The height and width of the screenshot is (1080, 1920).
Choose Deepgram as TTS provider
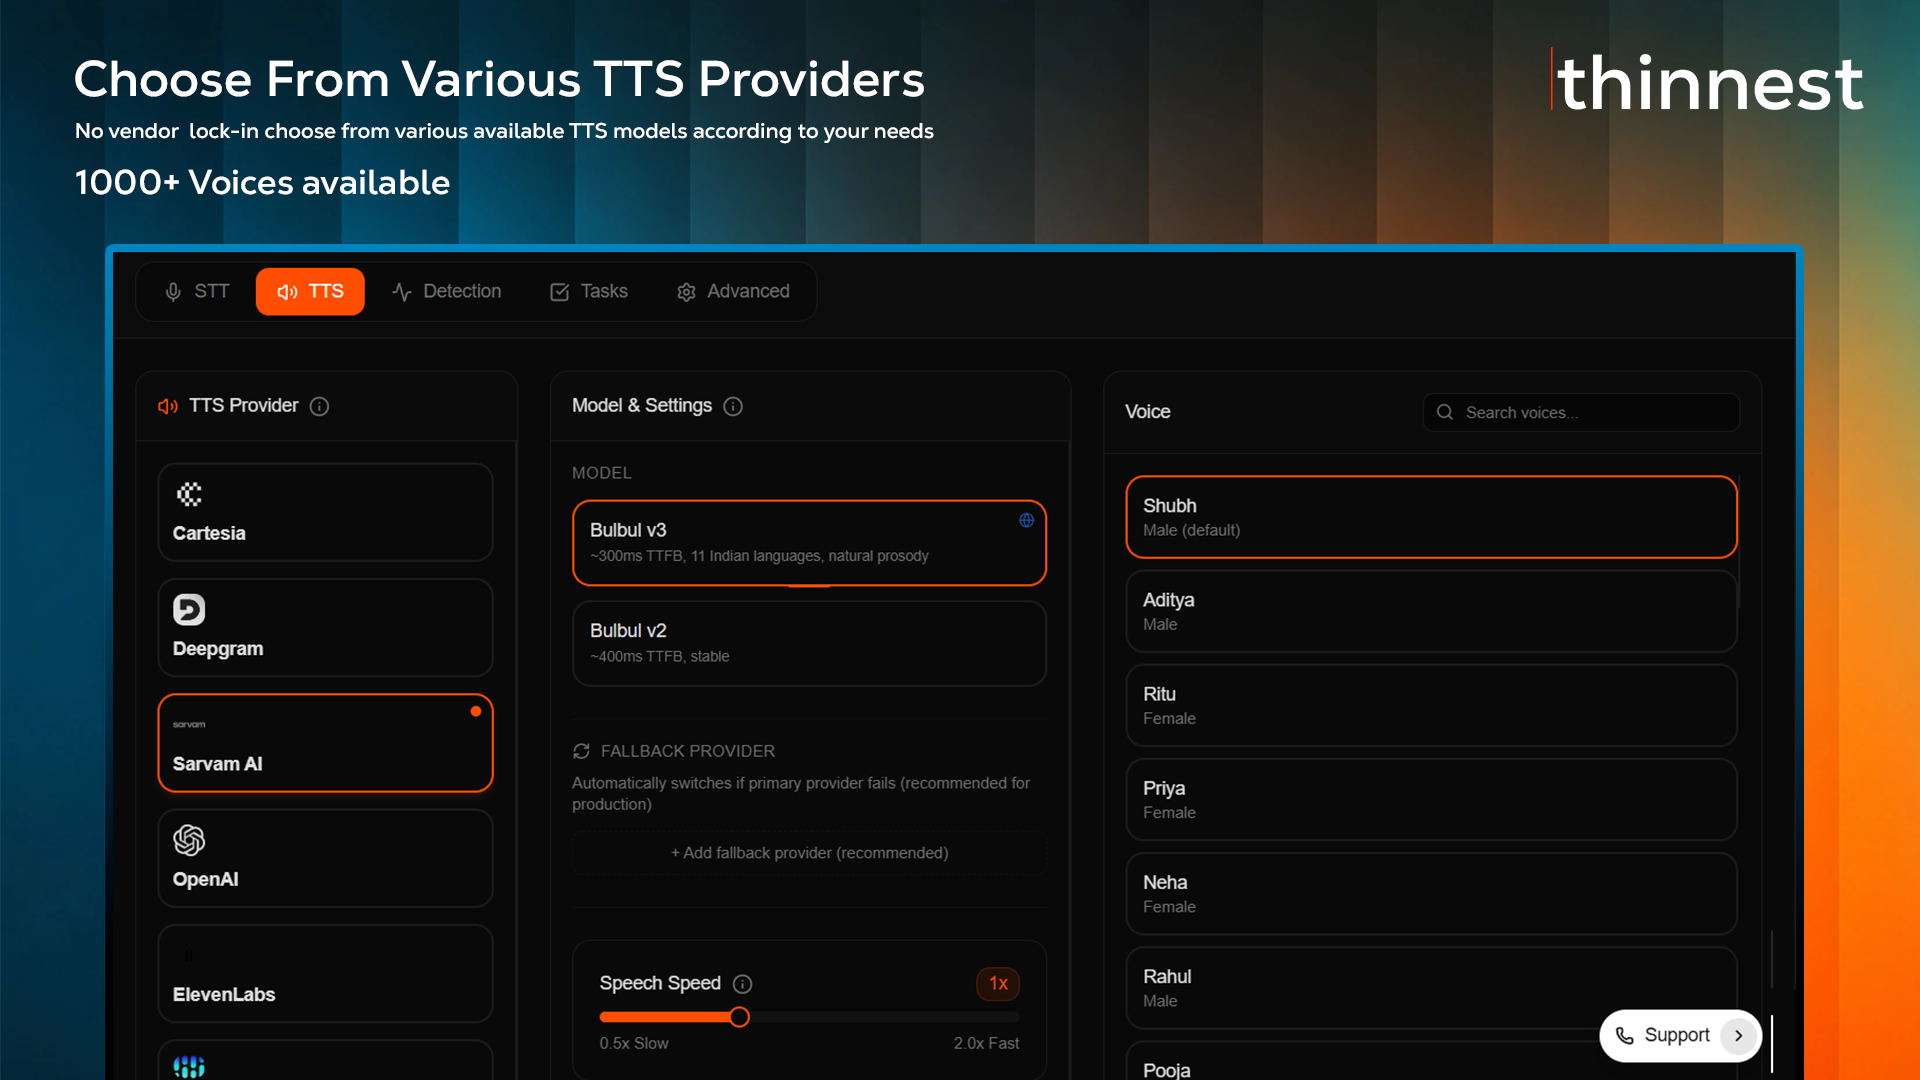point(325,628)
